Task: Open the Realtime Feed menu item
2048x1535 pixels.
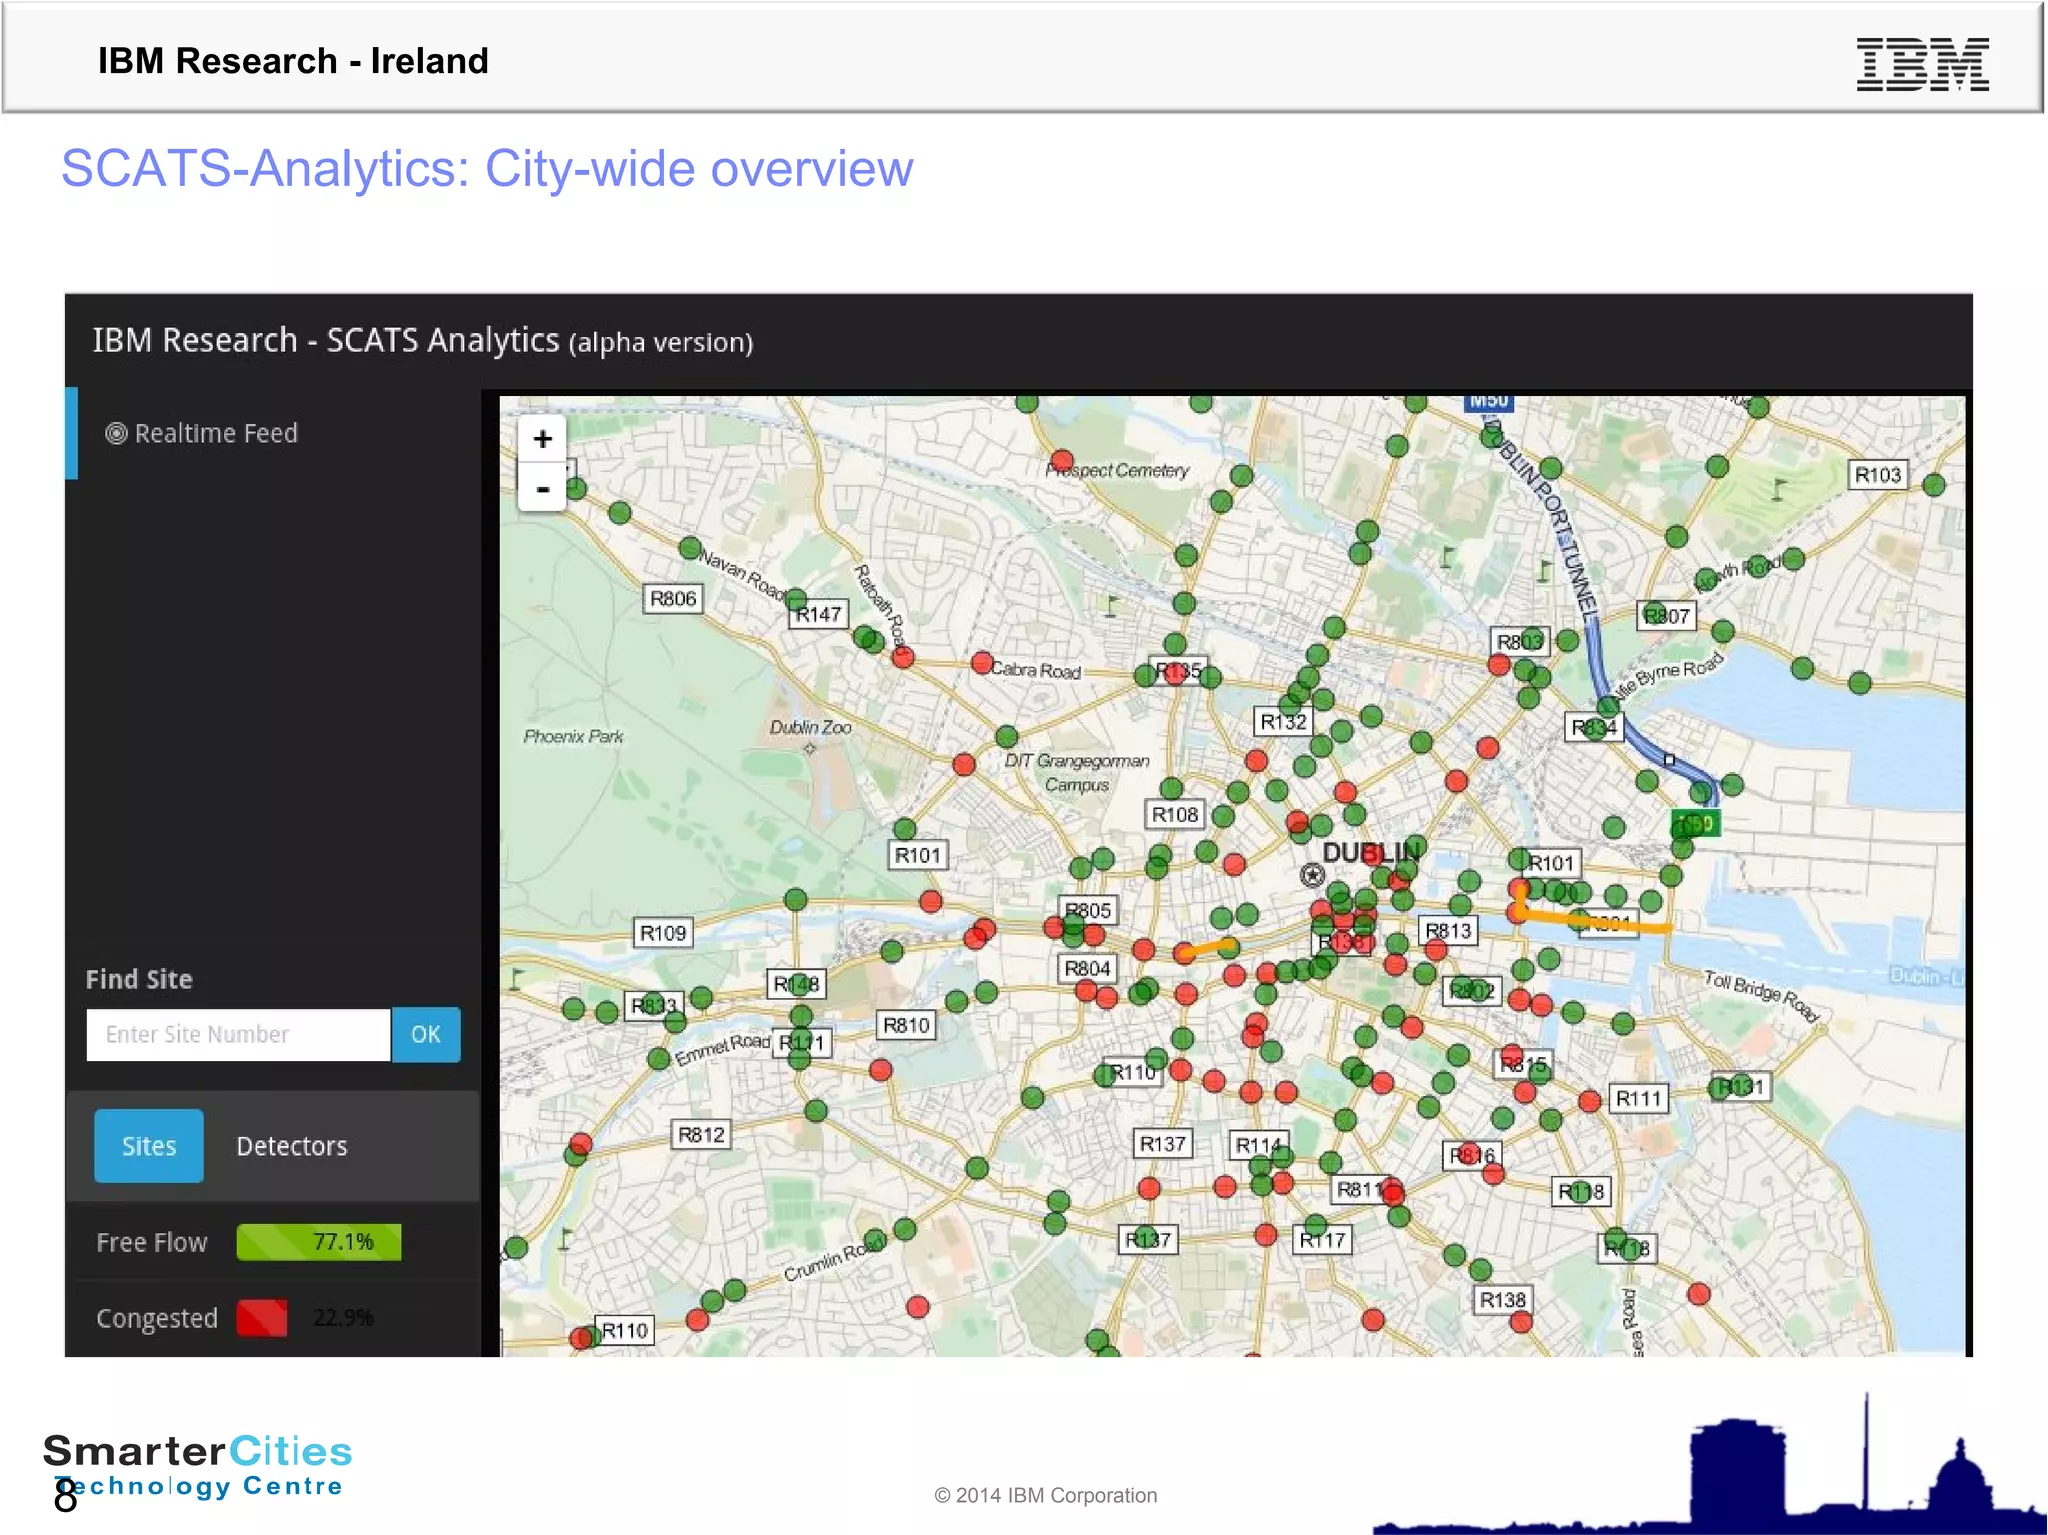Action: 202,433
